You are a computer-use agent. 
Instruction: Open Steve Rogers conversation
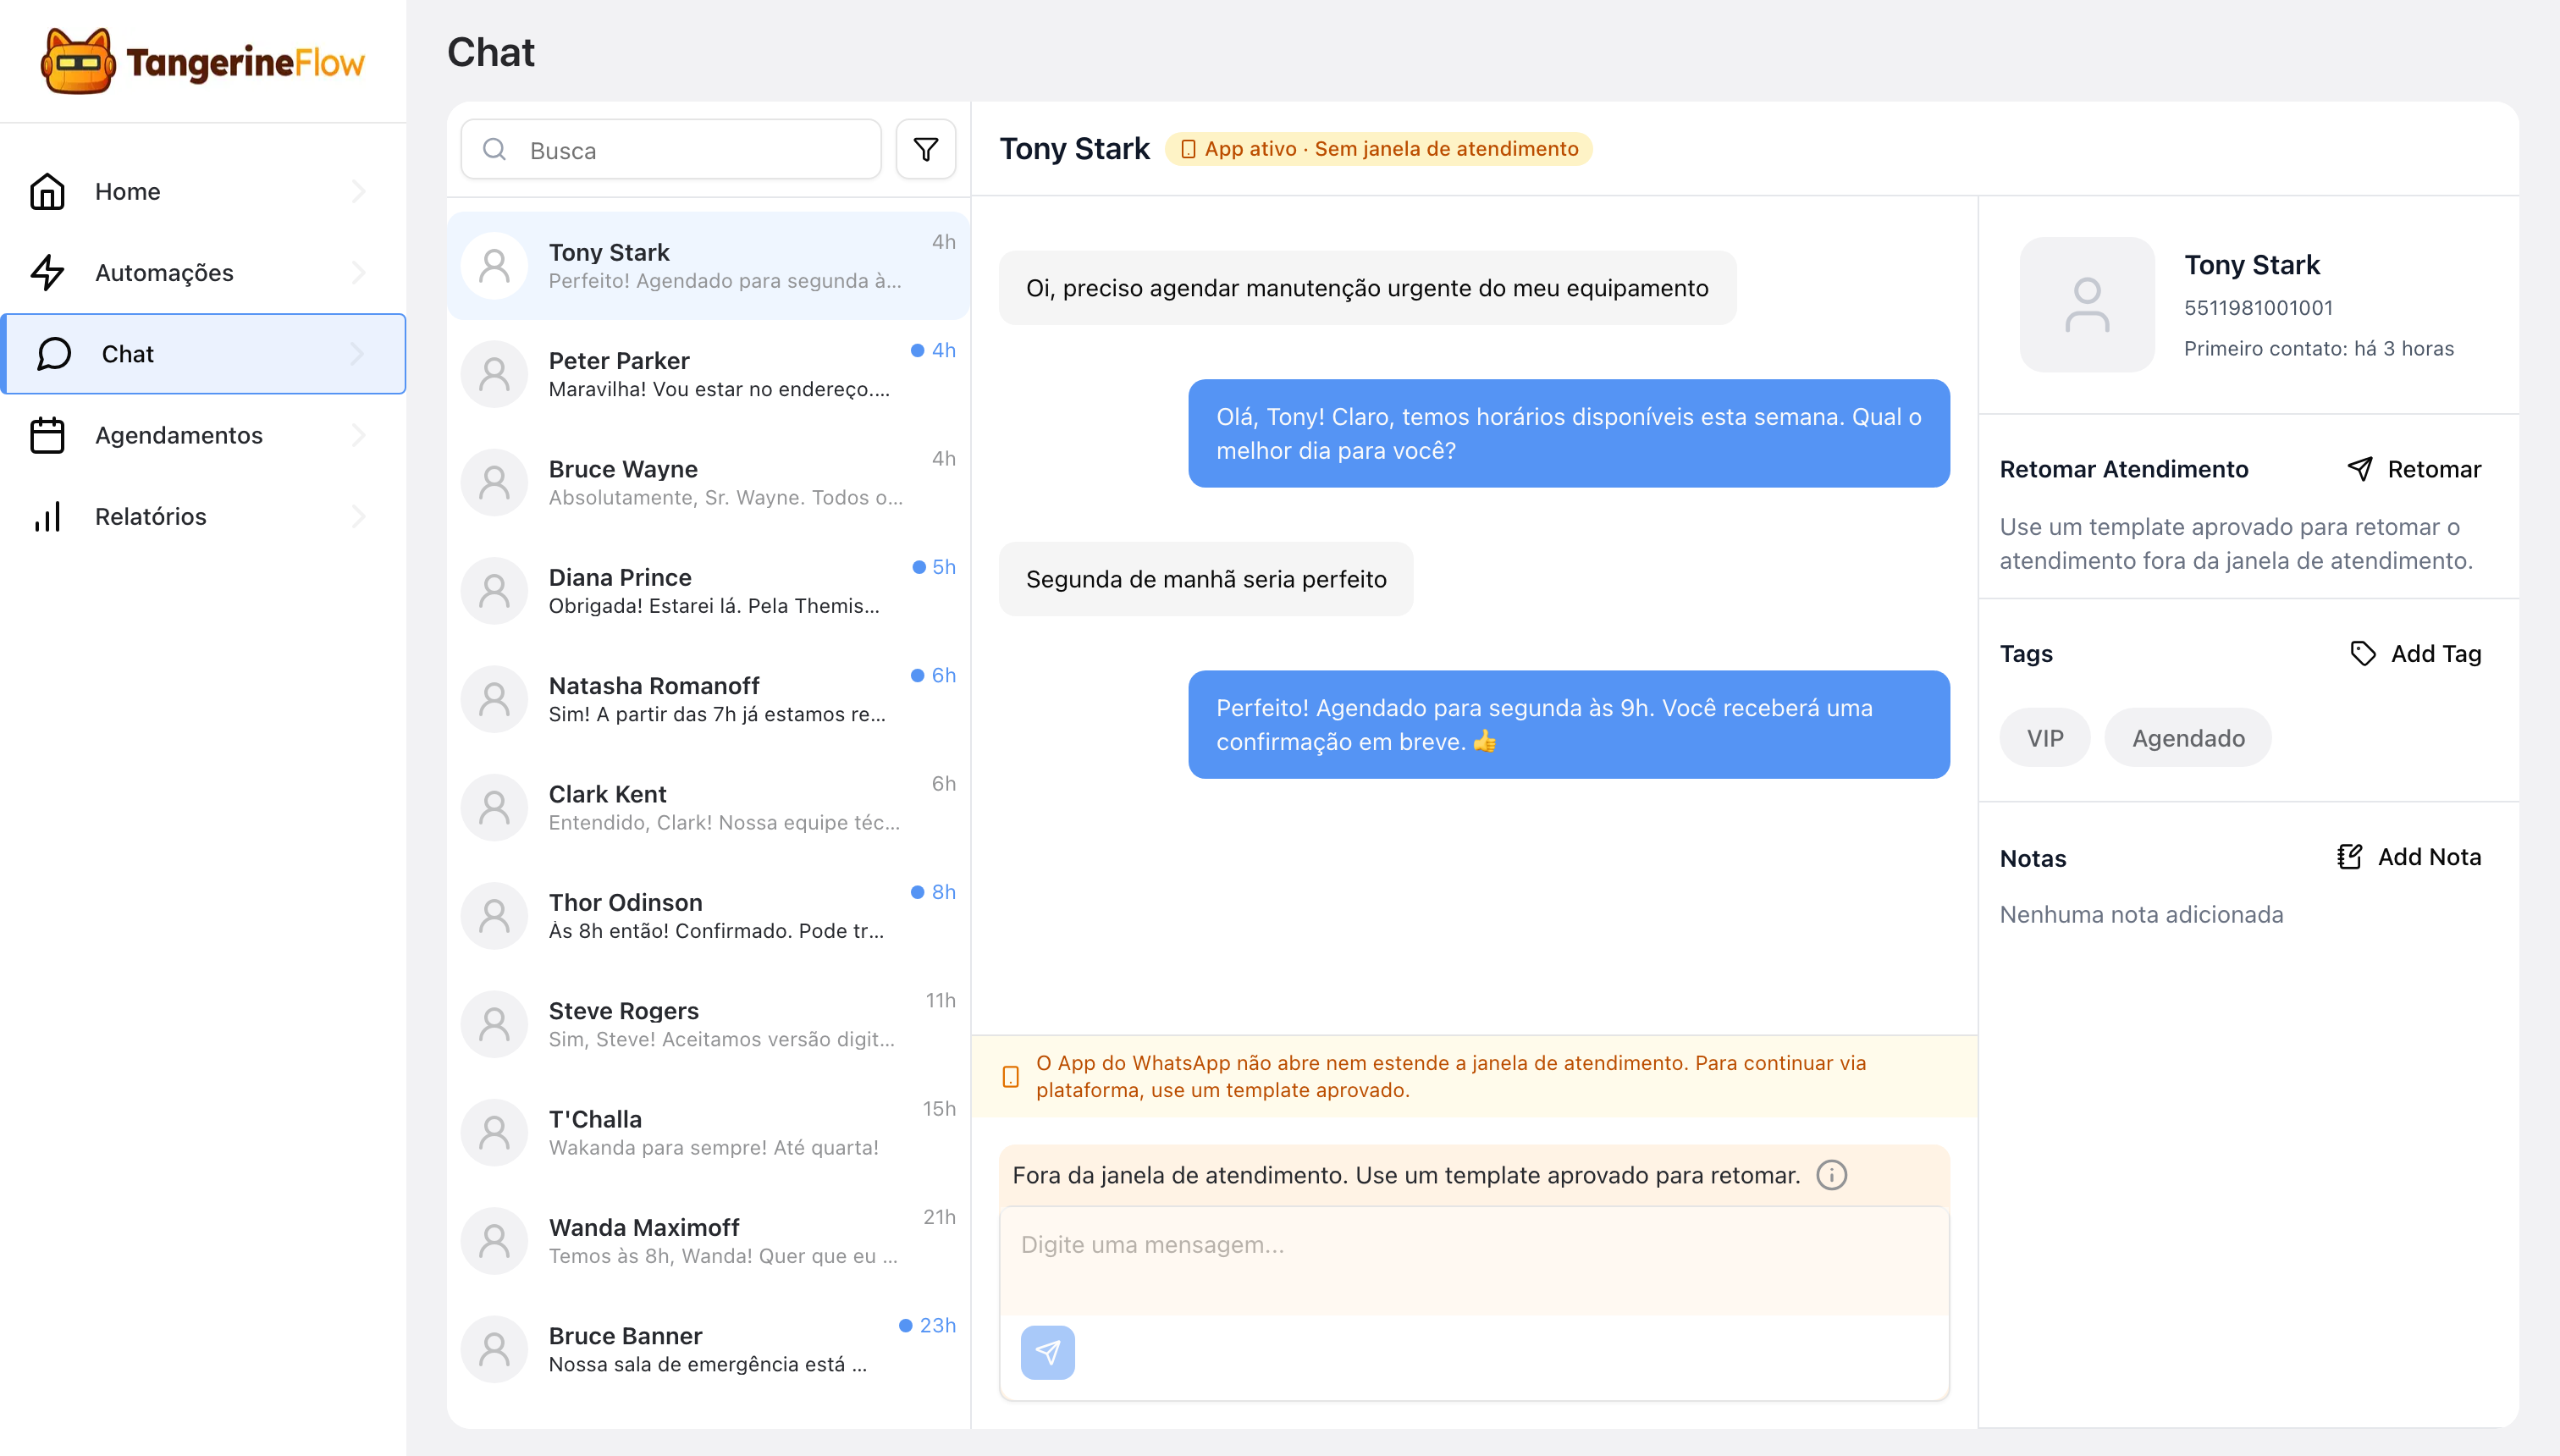pos(709,1024)
